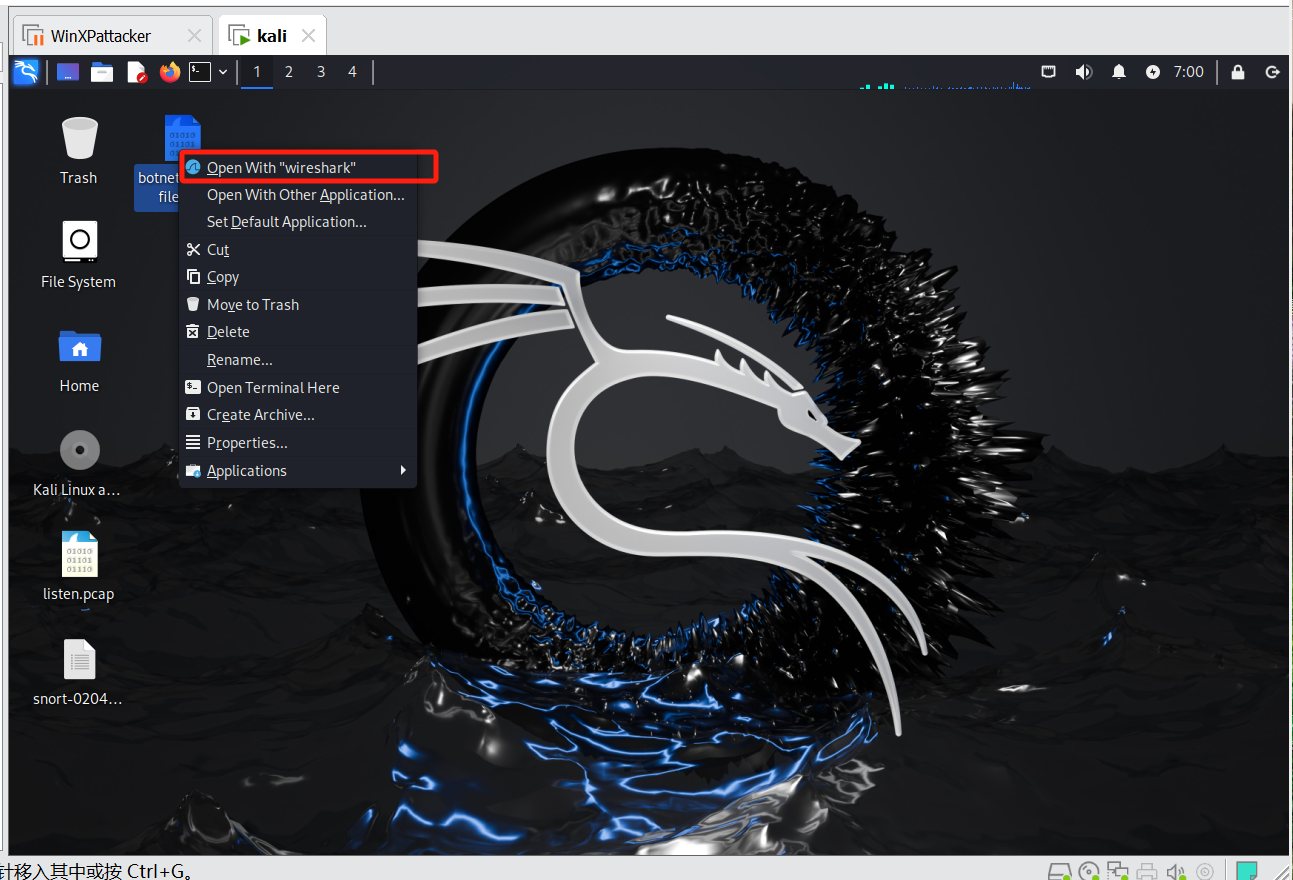Choose Move to Trash
Image resolution: width=1293 pixels, height=880 pixels.
coord(298,305)
